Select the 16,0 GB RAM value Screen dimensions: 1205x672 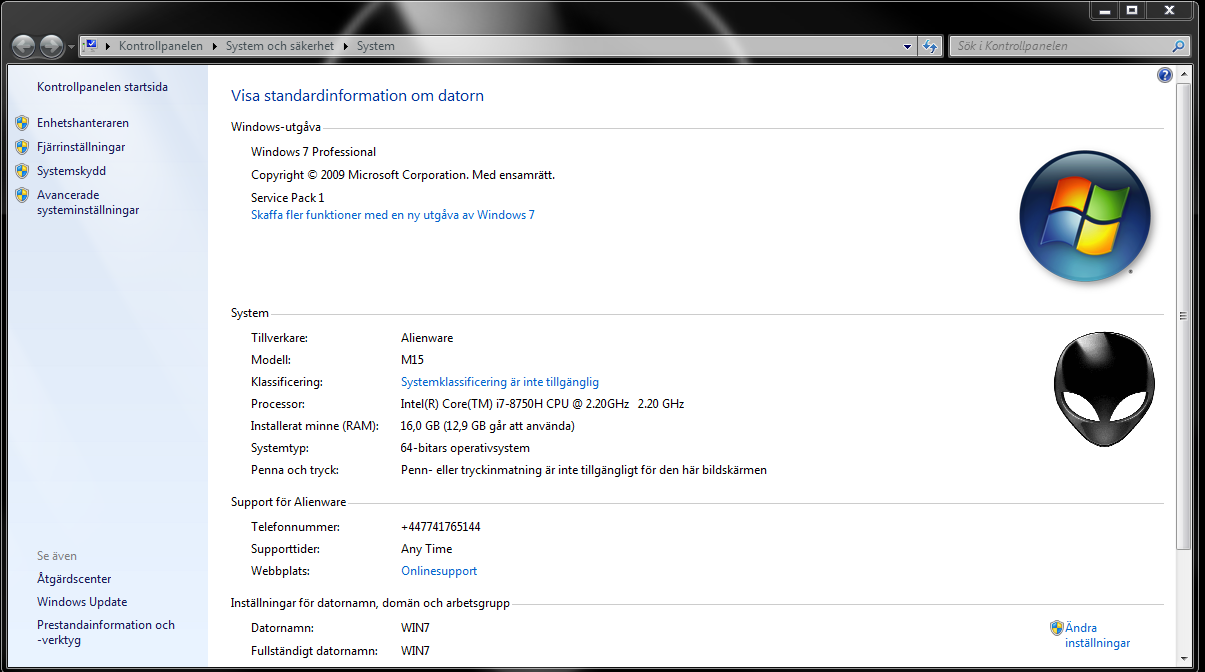(488, 426)
